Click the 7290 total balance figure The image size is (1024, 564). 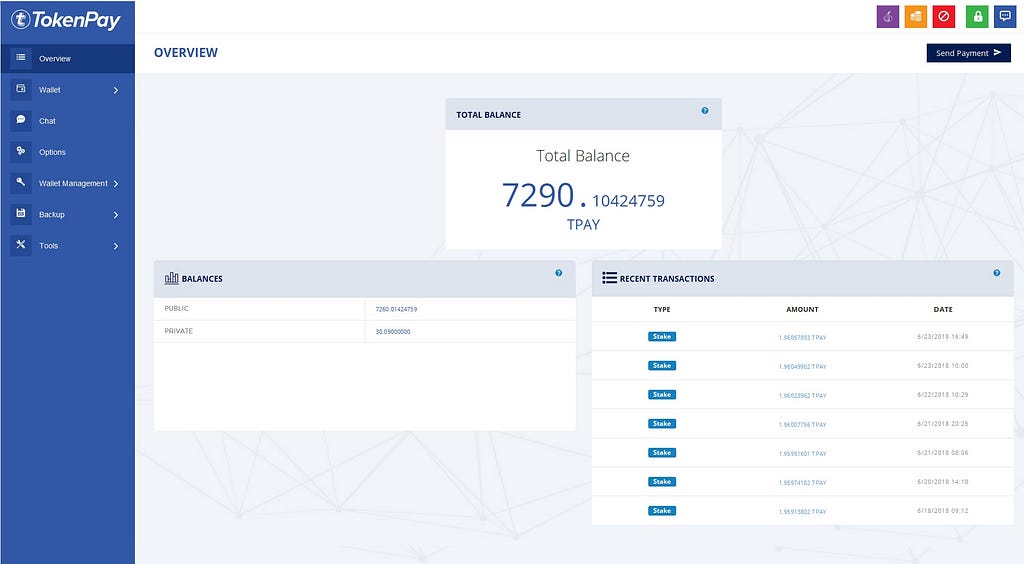click(537, 195)
